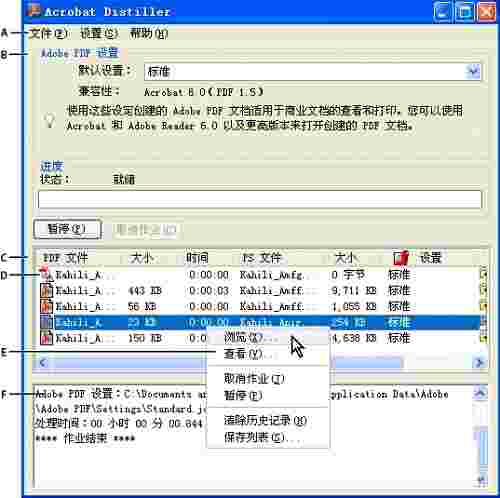Click the 作业结束 line in the log
This screenshot has height=498, width=500.
click(x=85, y=438)
